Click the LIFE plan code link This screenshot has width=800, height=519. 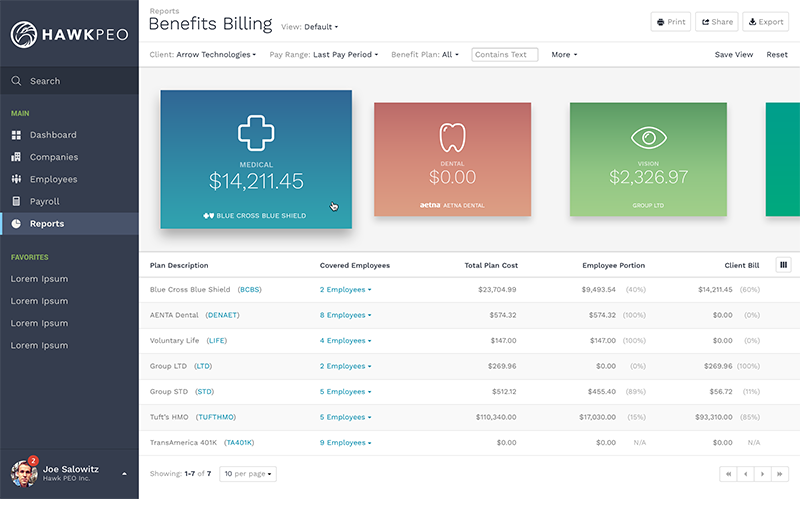[x=217, y=341]
